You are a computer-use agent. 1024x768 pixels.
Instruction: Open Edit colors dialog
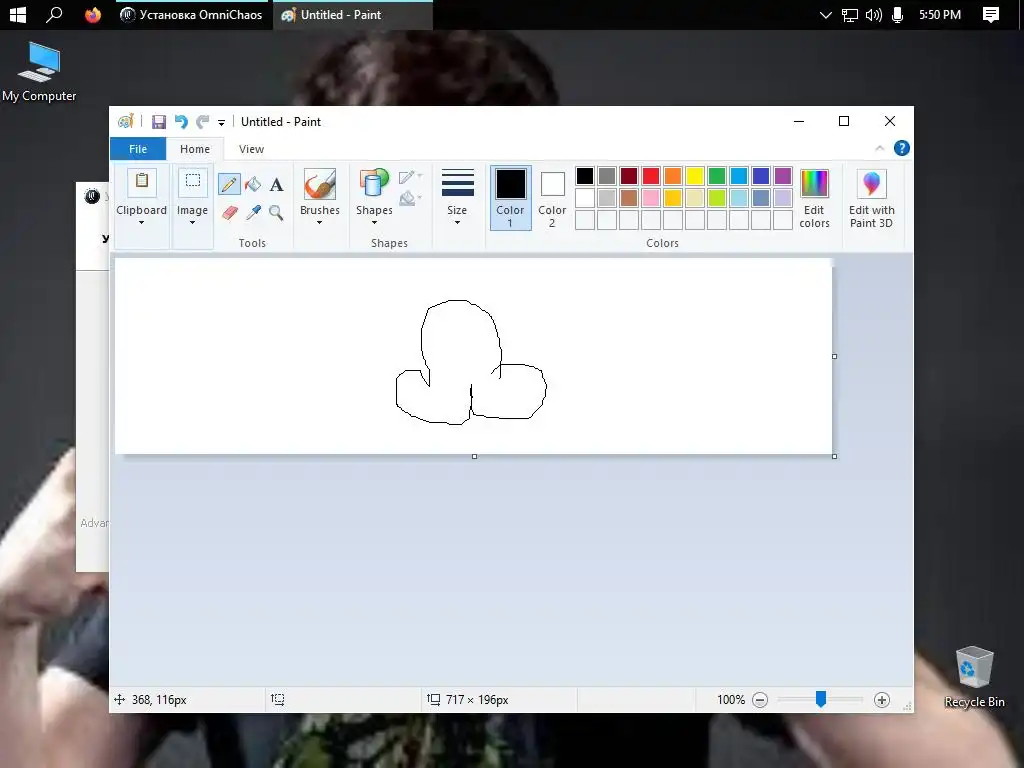click(814, 199)
